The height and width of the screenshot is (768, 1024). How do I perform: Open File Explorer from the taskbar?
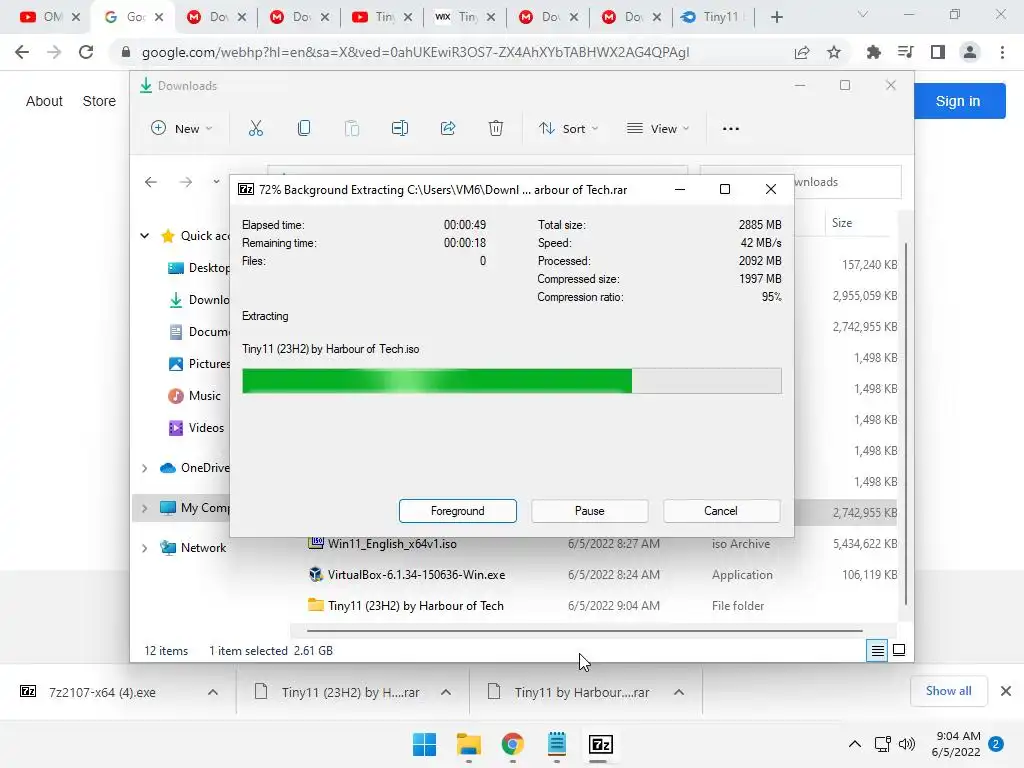[x=469, y=744]
